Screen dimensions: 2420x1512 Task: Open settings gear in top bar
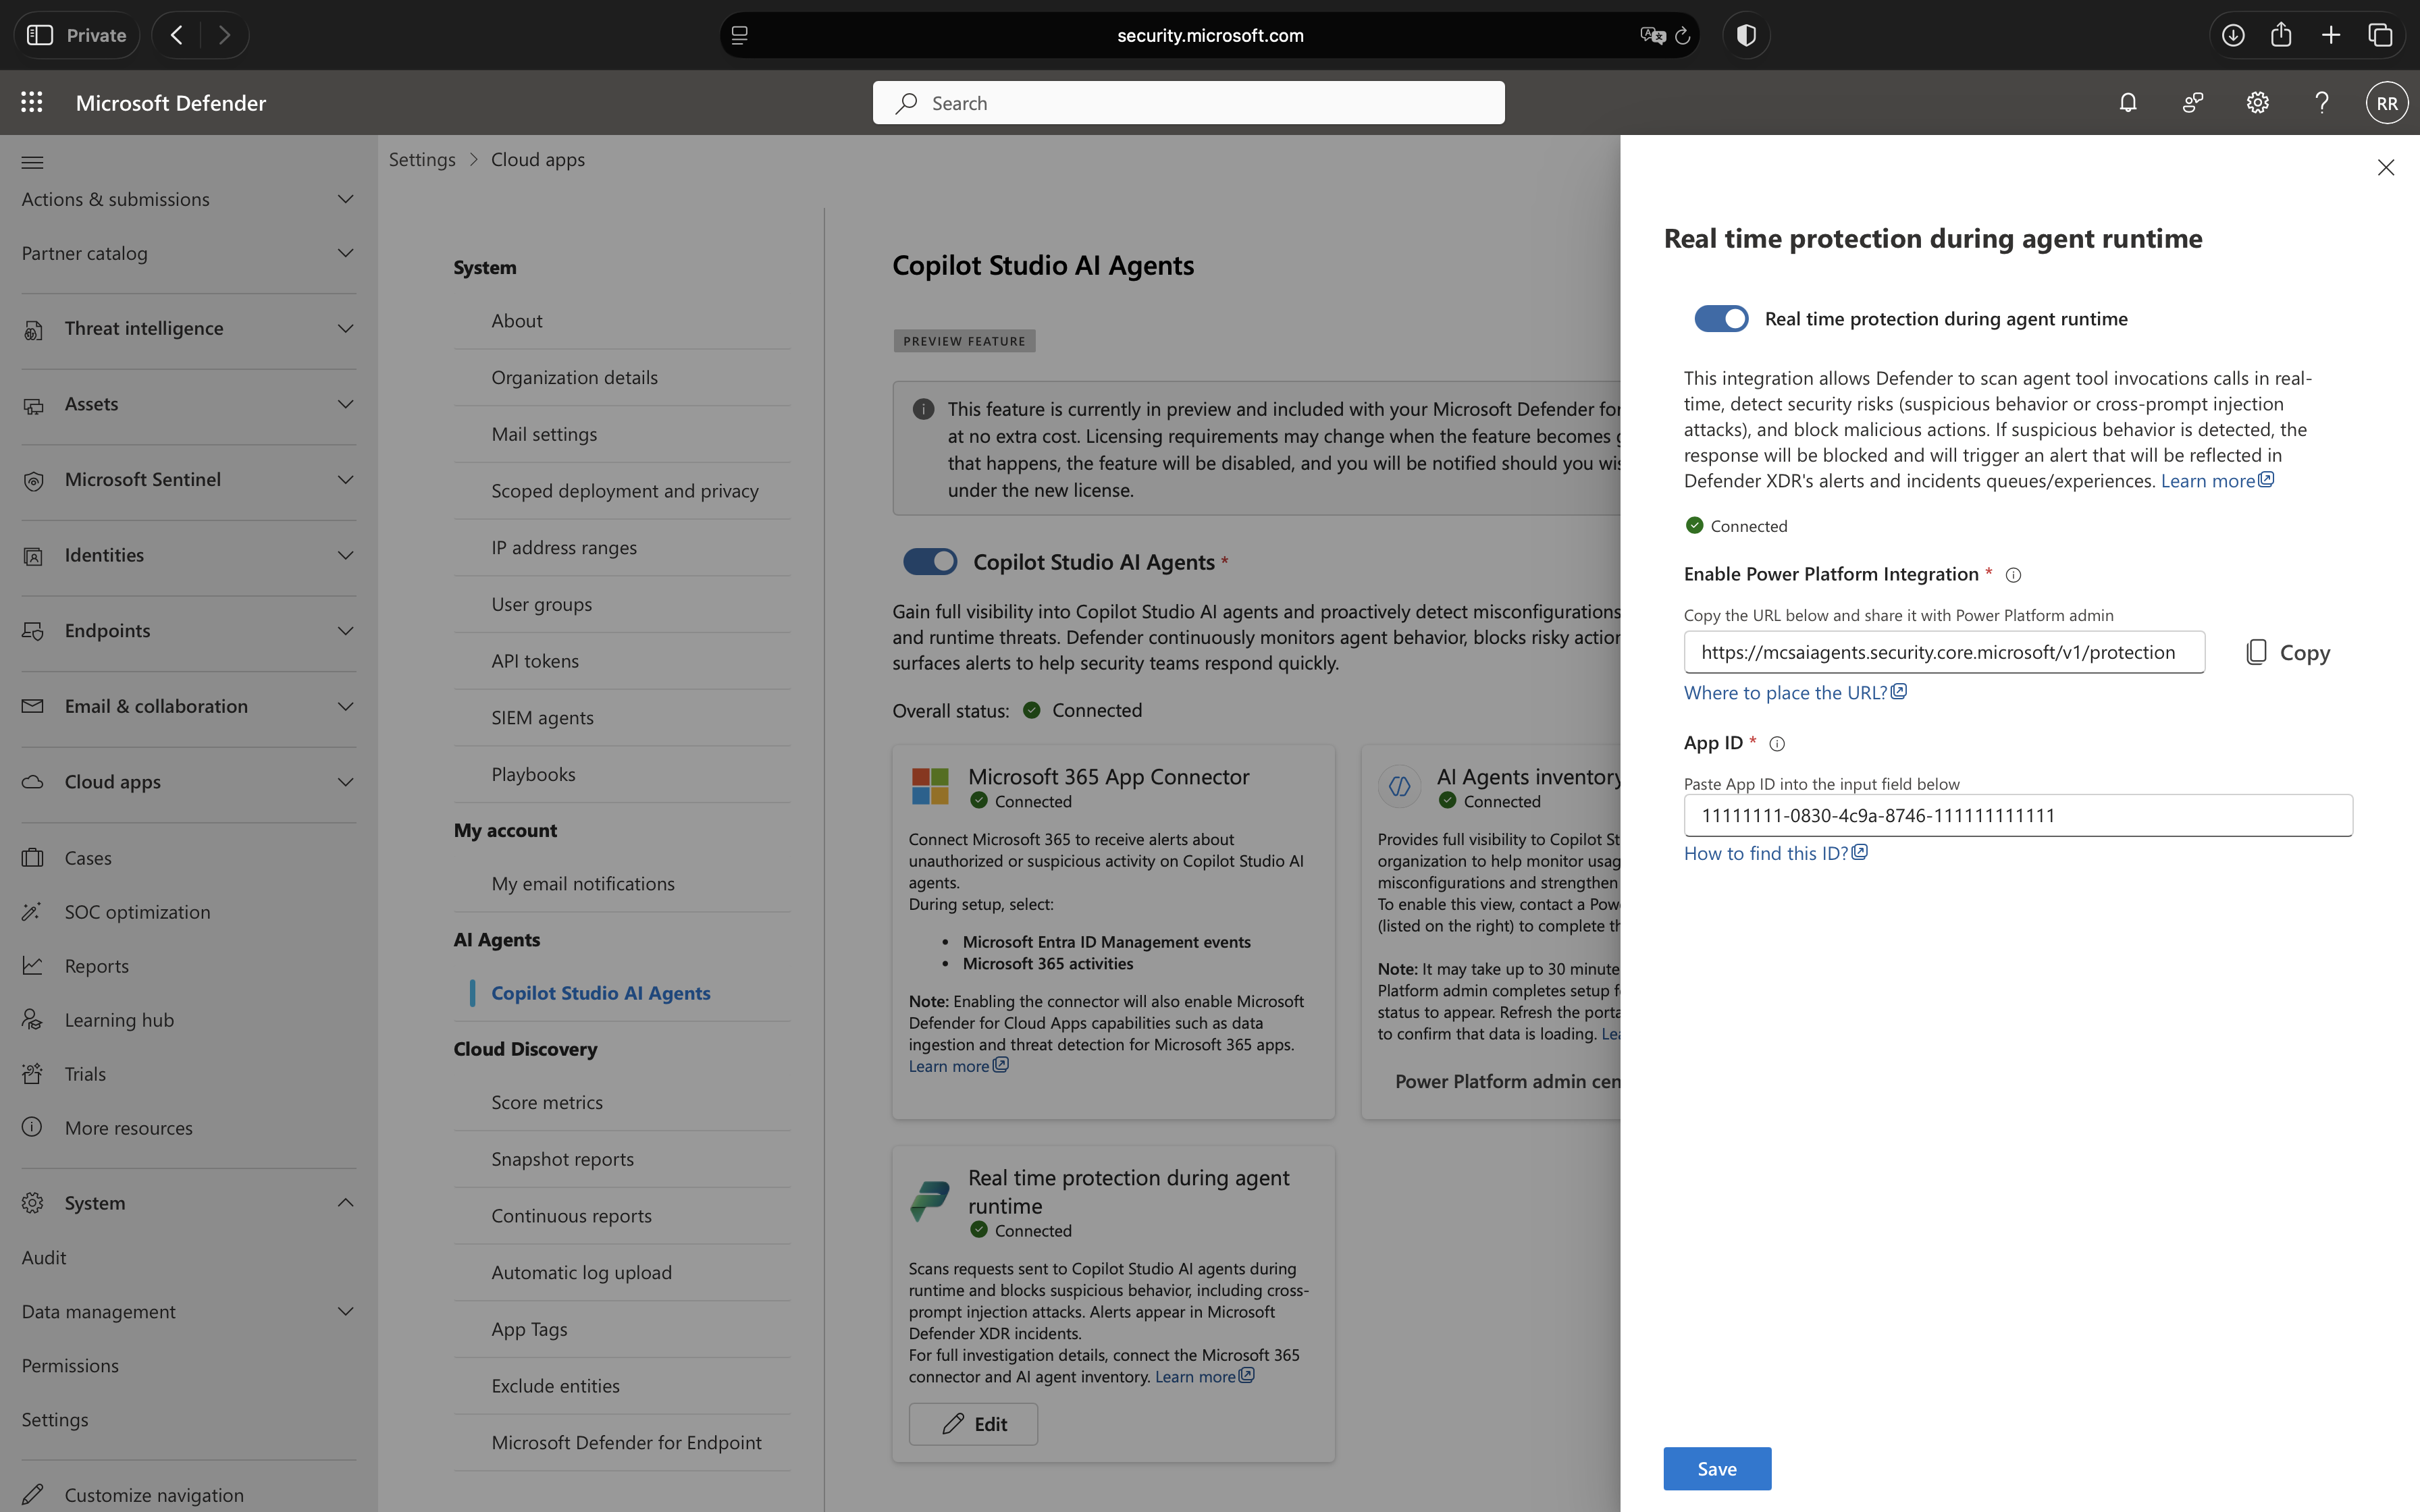coord(2257,103)
